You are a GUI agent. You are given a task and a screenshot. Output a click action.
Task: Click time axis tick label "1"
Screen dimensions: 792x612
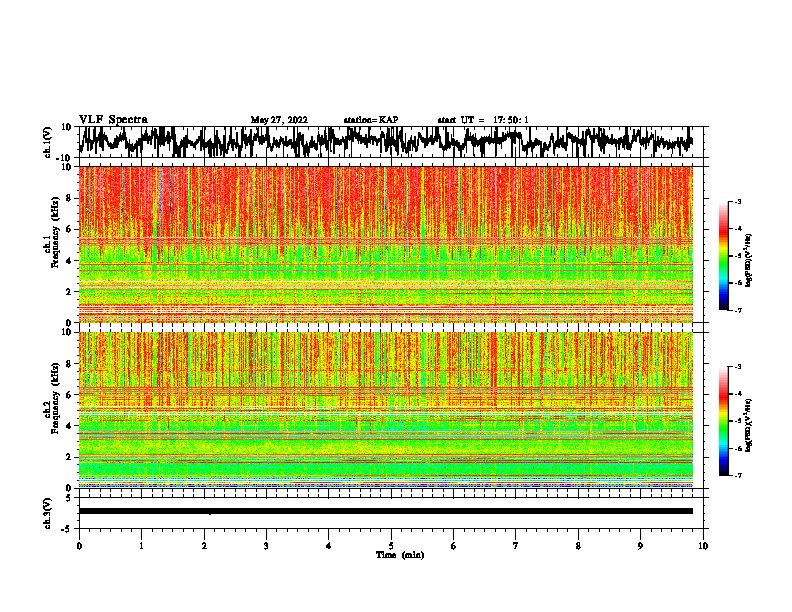(x=141, y=546)
